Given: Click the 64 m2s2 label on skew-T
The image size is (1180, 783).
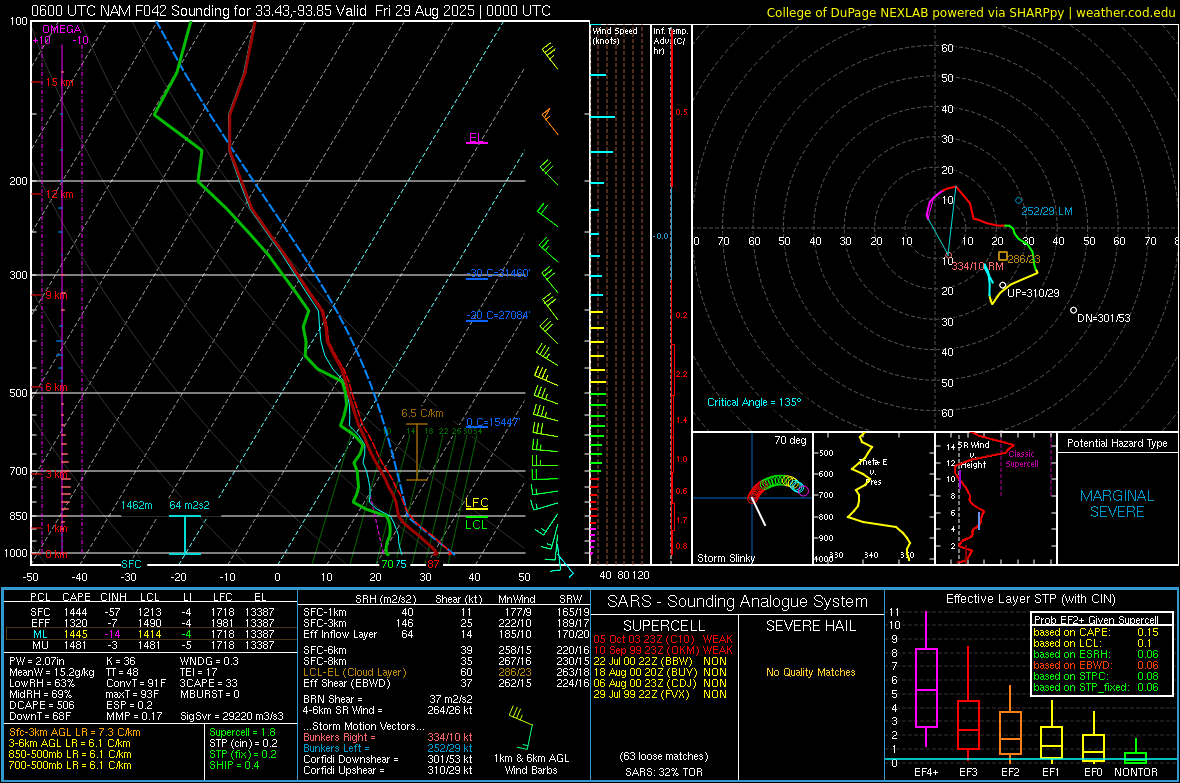Looking at the screenshot, I should (189, 505).
